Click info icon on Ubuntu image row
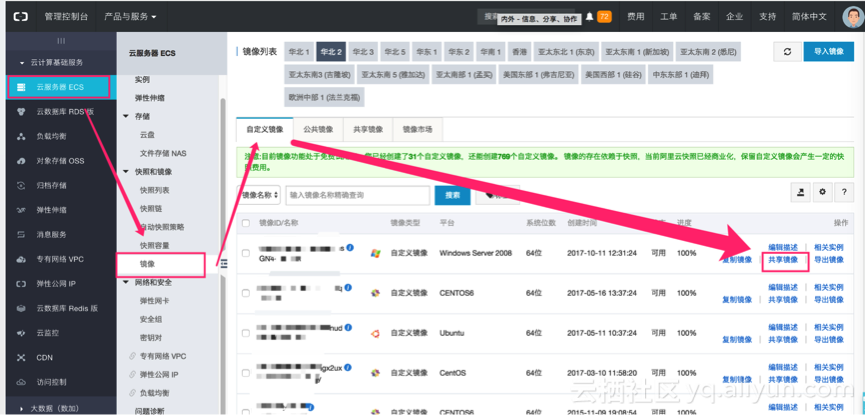866x415 pixels. click(x=348, y=328)
